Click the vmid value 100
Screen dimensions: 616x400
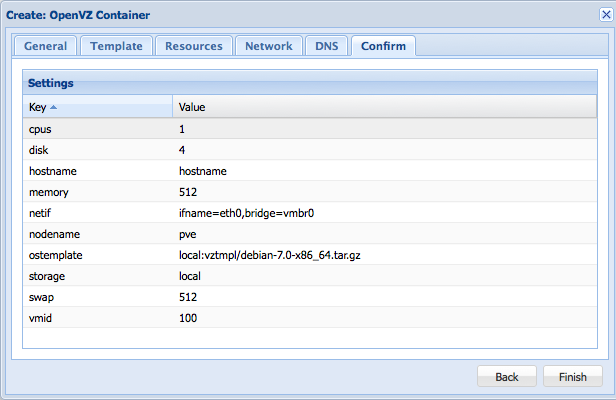coord(385,318)
